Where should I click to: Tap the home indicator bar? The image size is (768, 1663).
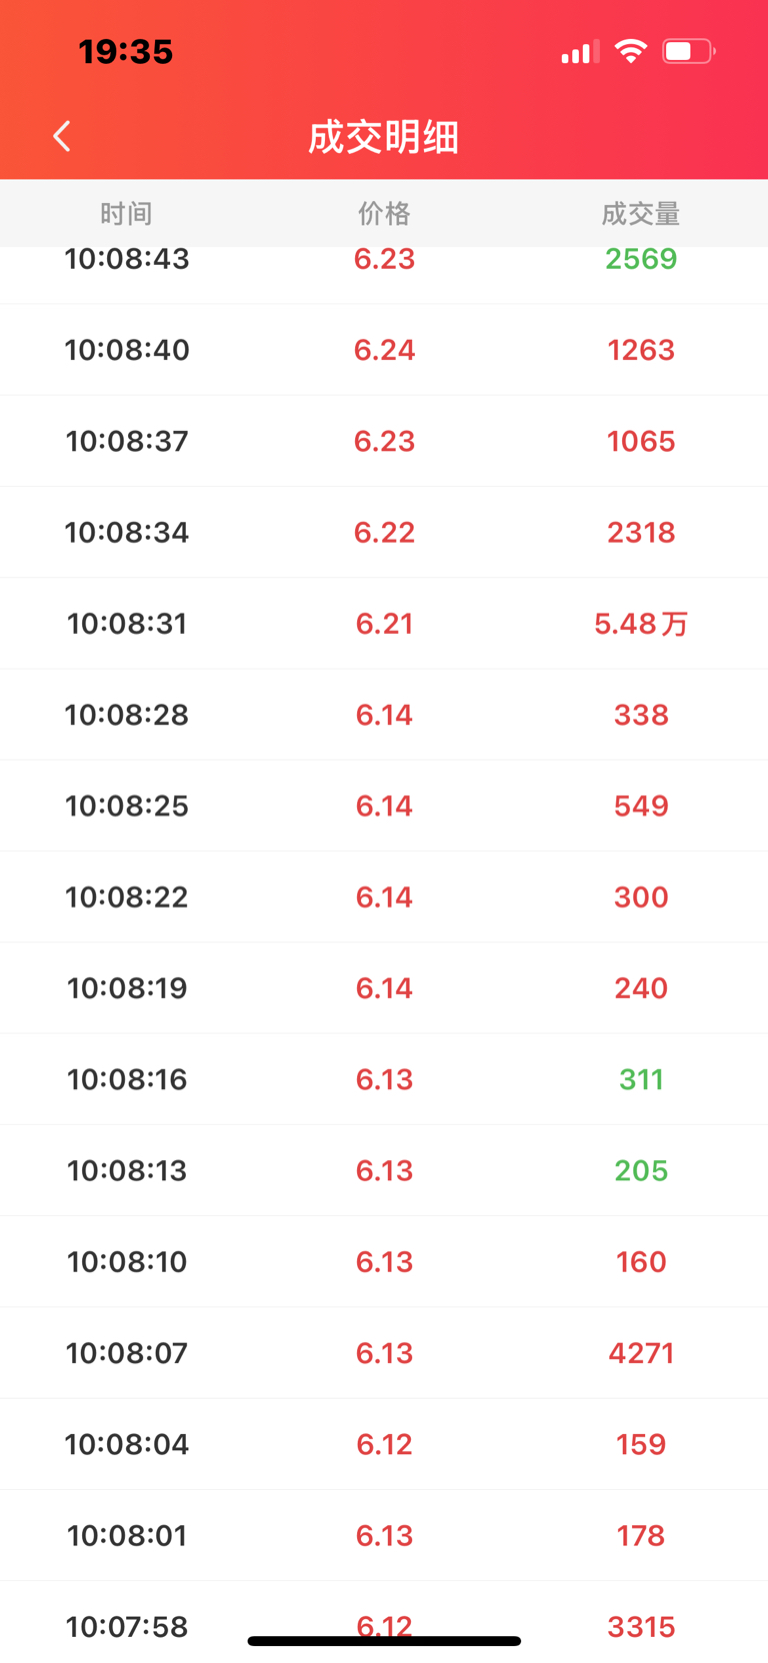click(x=384, y=1641)
